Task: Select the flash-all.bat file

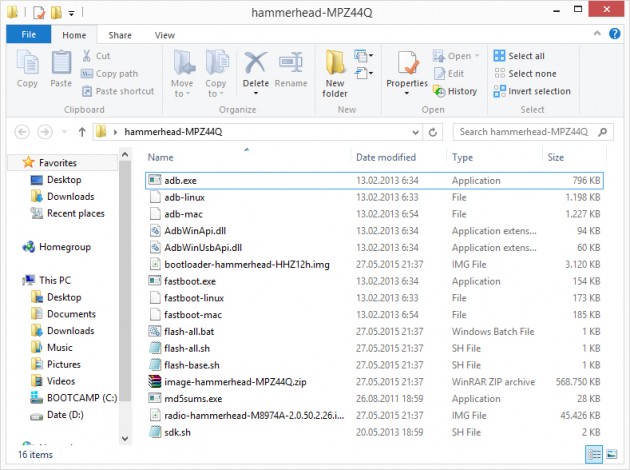Action: pyautogui.click(x=186, y=331)
